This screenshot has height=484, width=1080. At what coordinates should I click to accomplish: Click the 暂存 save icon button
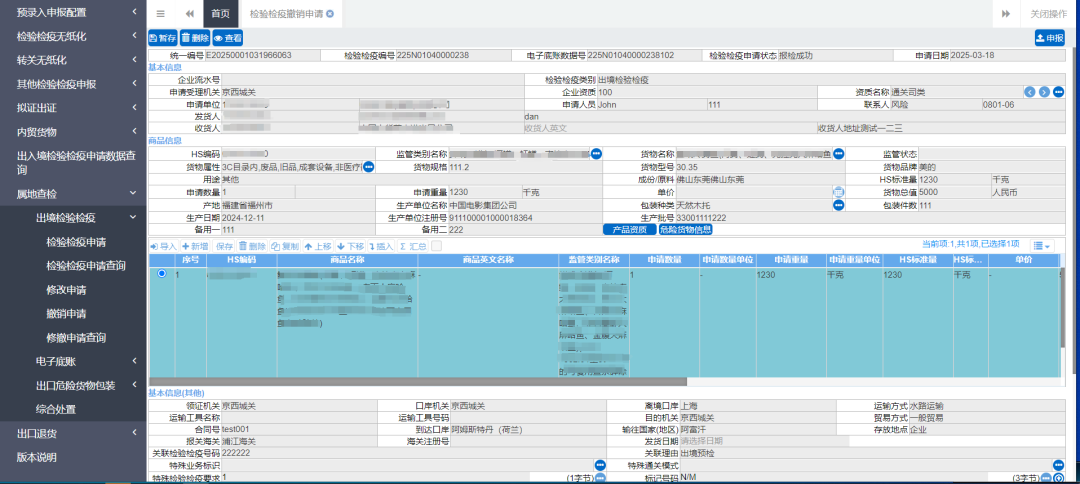point(162,38)
